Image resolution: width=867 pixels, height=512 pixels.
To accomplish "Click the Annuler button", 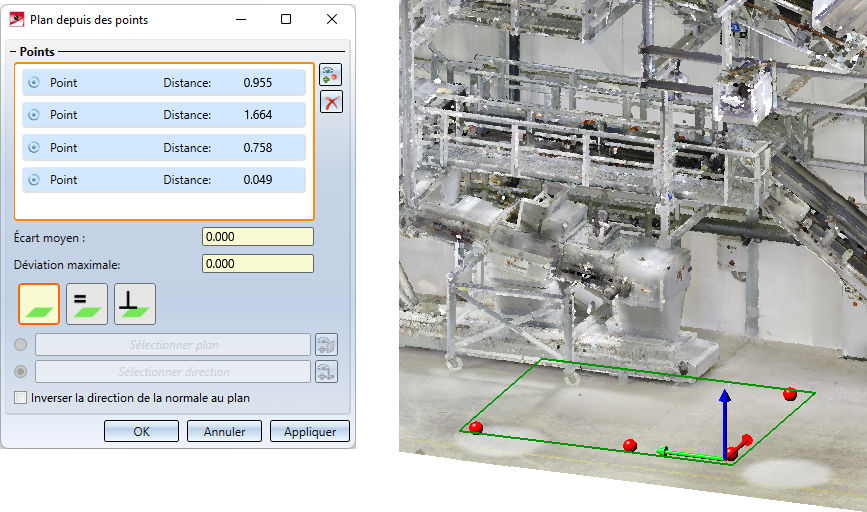I will pyautogui.click(x=224, y=431).
